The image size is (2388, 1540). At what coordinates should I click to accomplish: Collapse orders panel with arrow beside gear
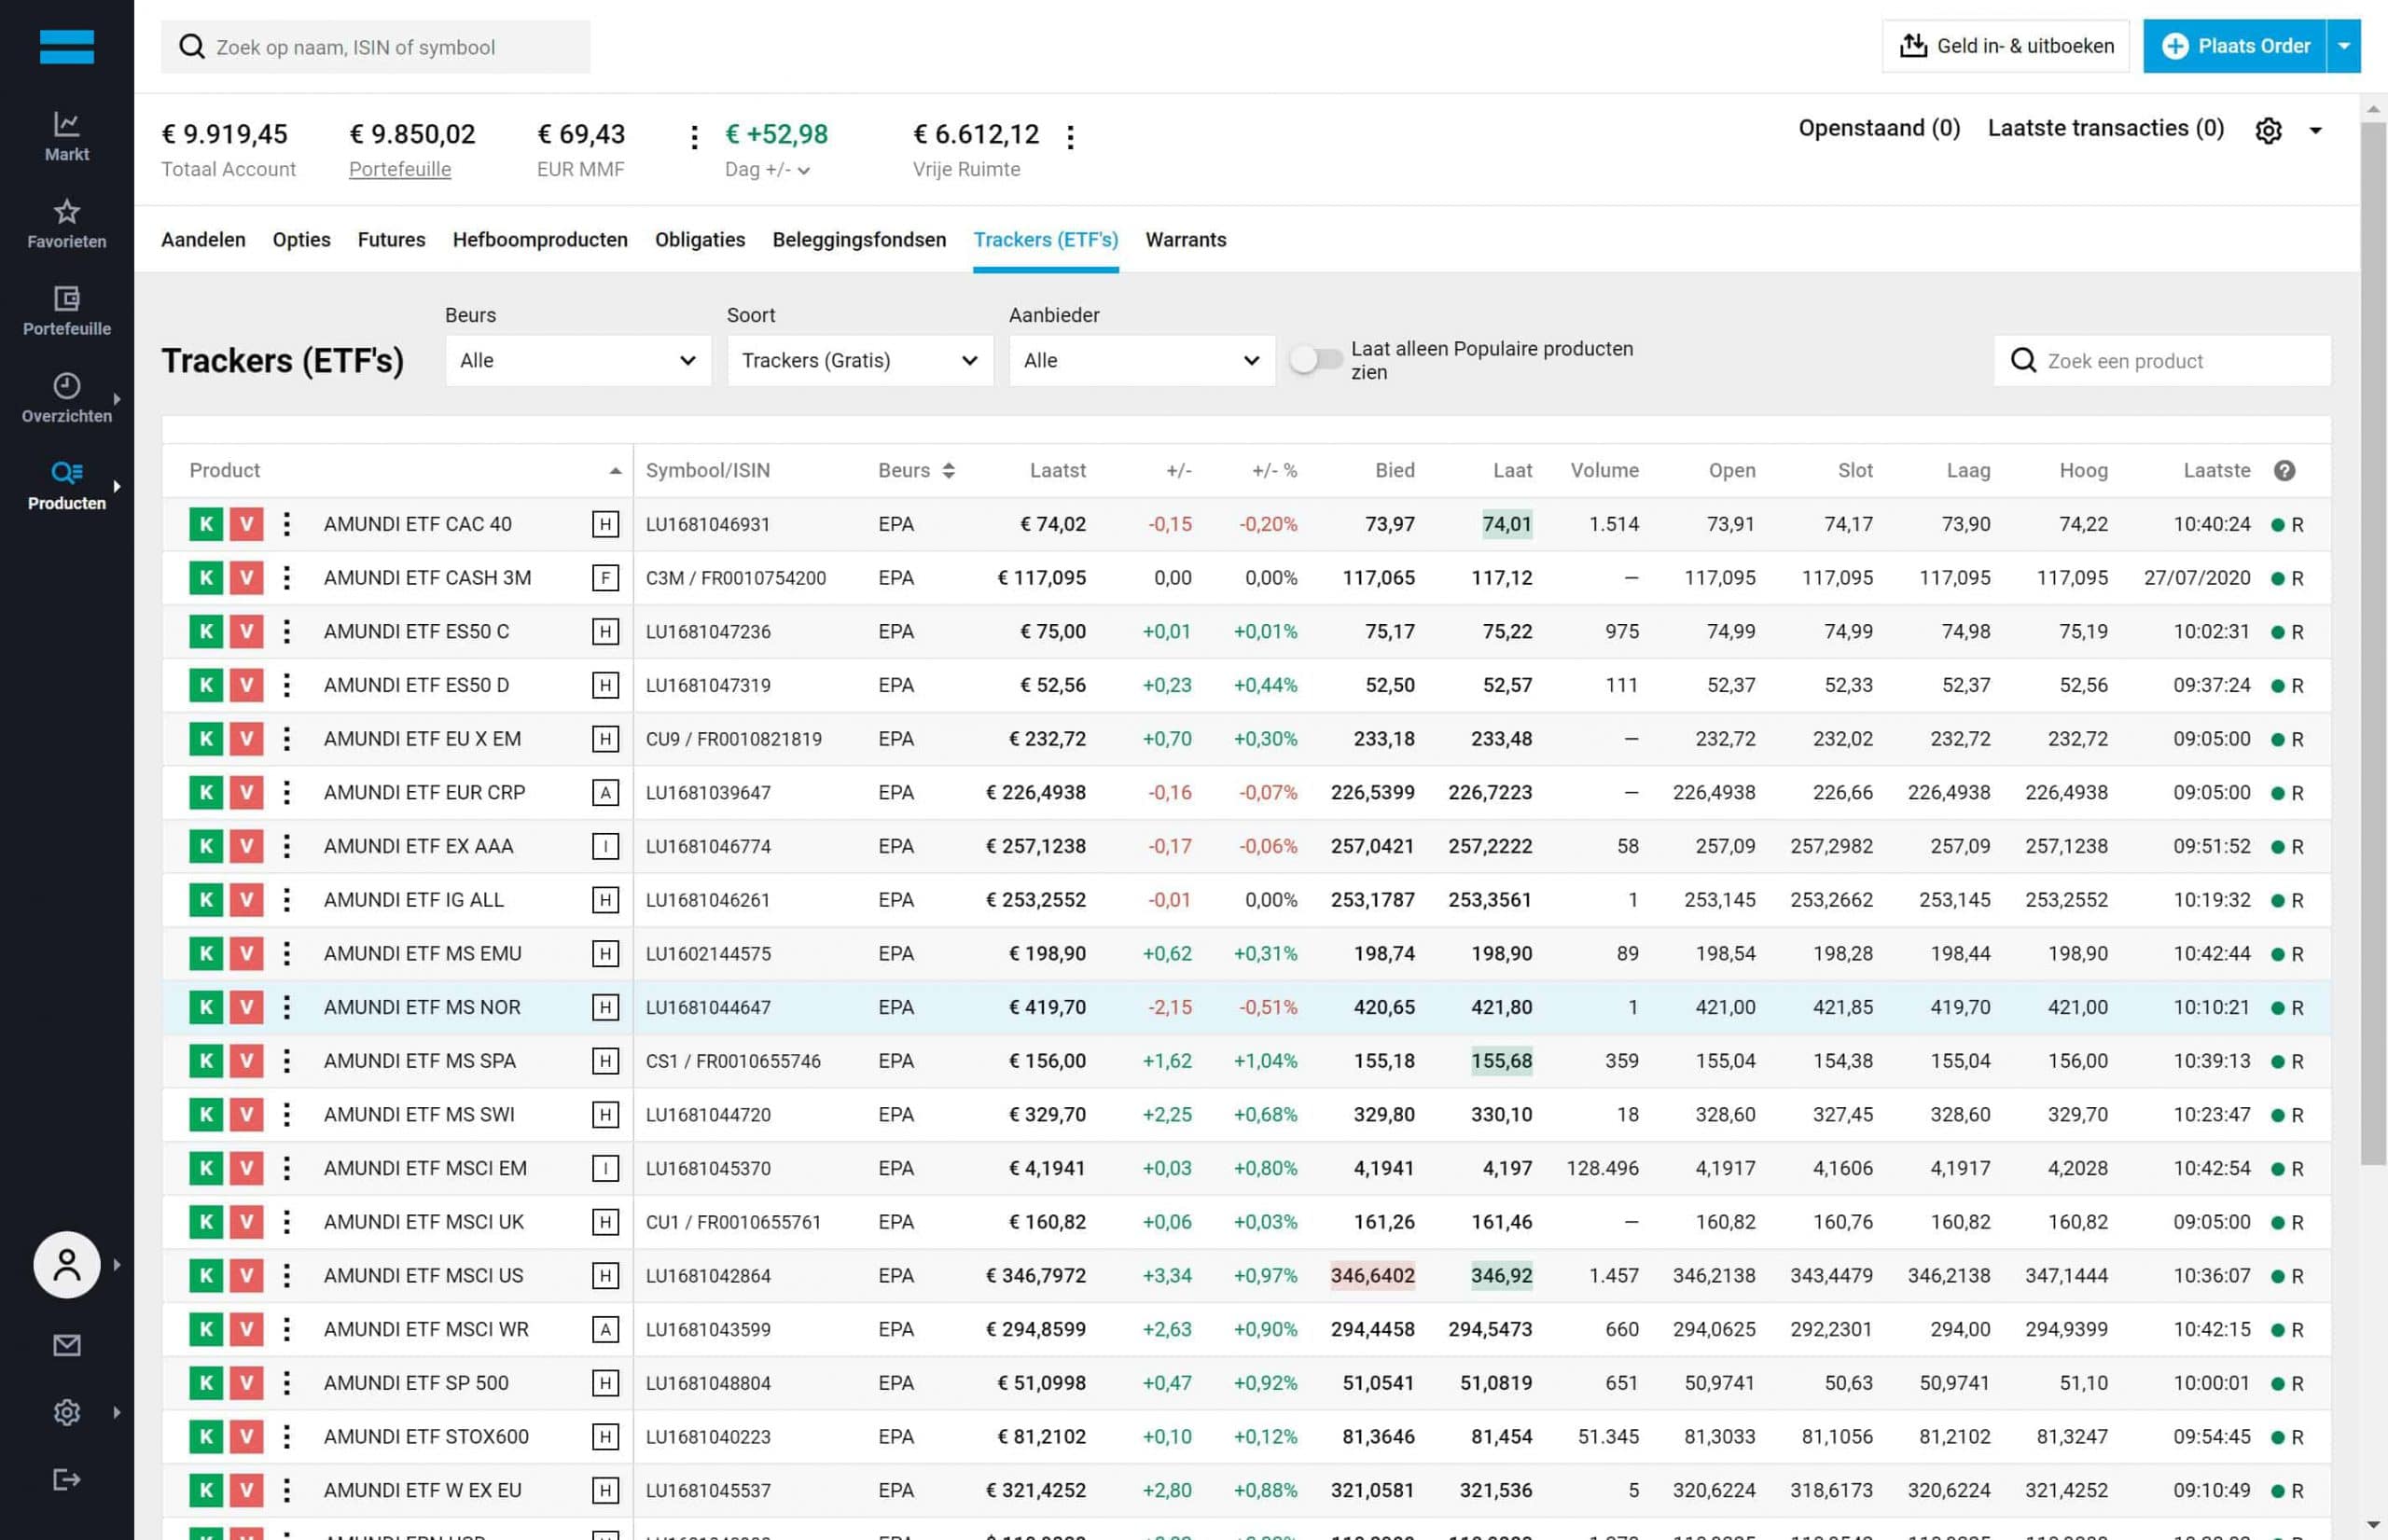point(2315,130)
